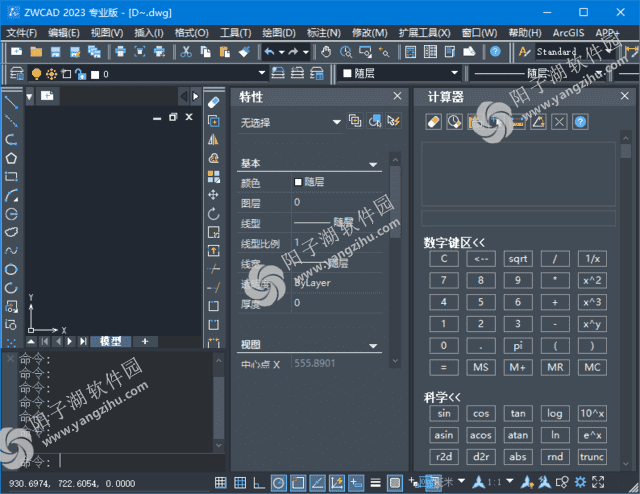The height and width of the screenshot is (494, 640).
Task: Click the toolbar Help question mark icon
Action: (x=495, y=52)
